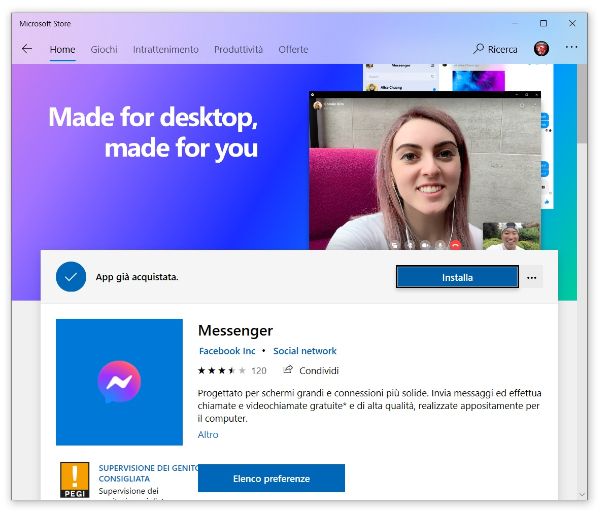This screenshot has height=518, width=610.
Task: Click the Messenger app logo tile
Action: [119, 382]
